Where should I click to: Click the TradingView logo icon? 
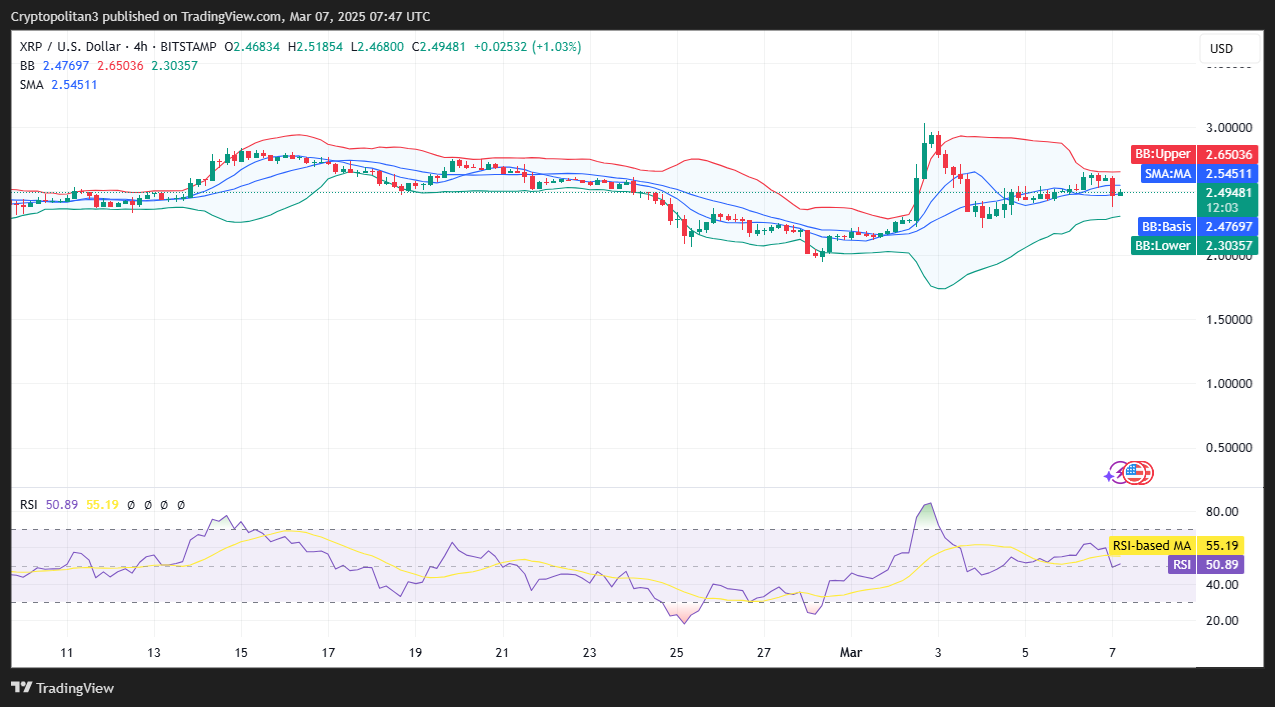pos(21,688)
